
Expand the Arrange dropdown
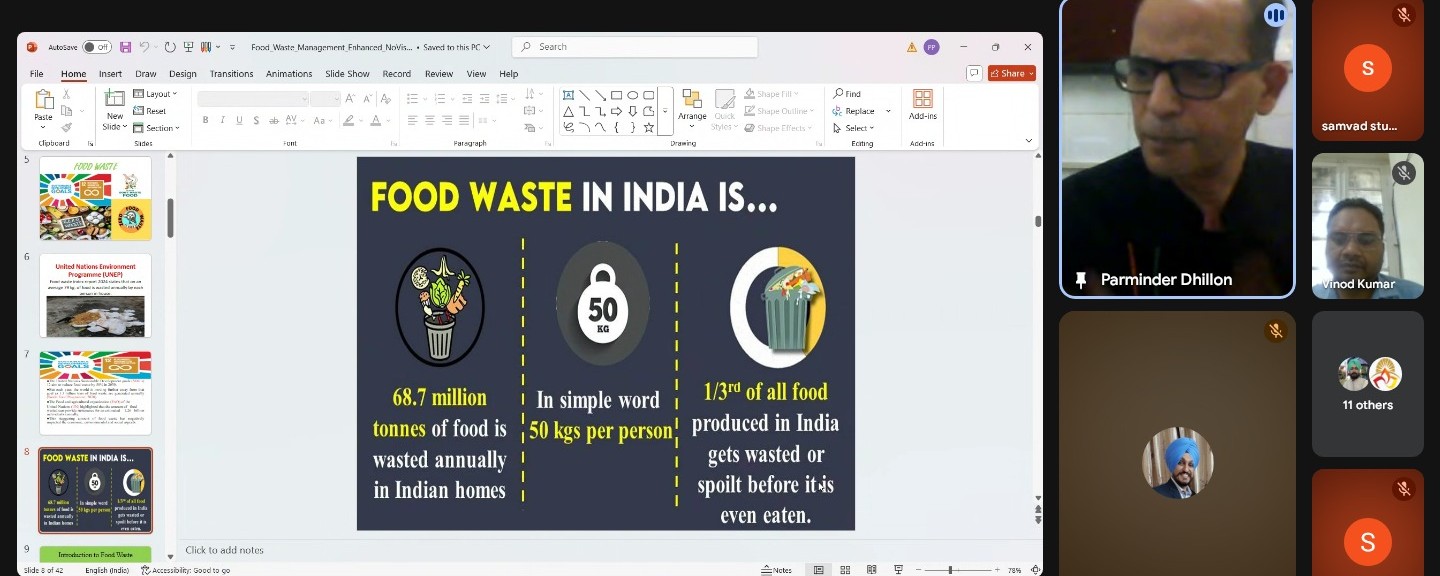(692, 105)
